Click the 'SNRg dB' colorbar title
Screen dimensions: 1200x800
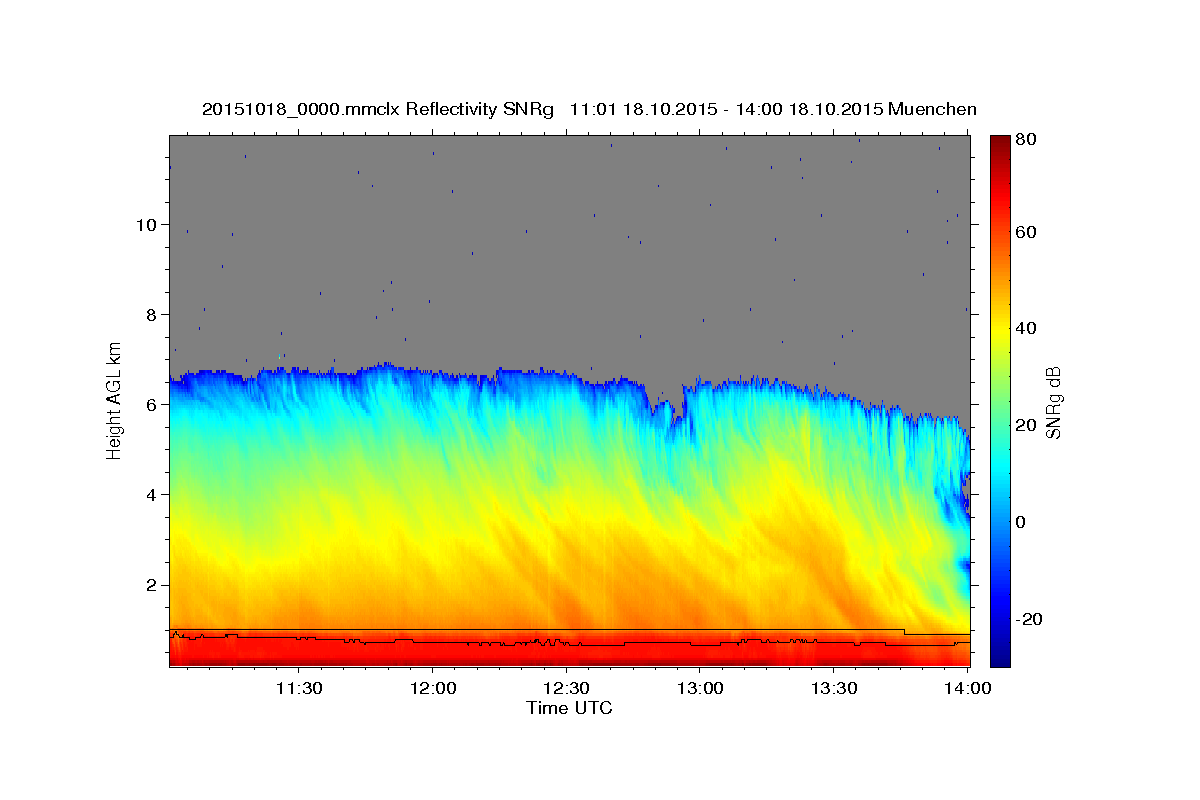click(x=1053, y=401)
